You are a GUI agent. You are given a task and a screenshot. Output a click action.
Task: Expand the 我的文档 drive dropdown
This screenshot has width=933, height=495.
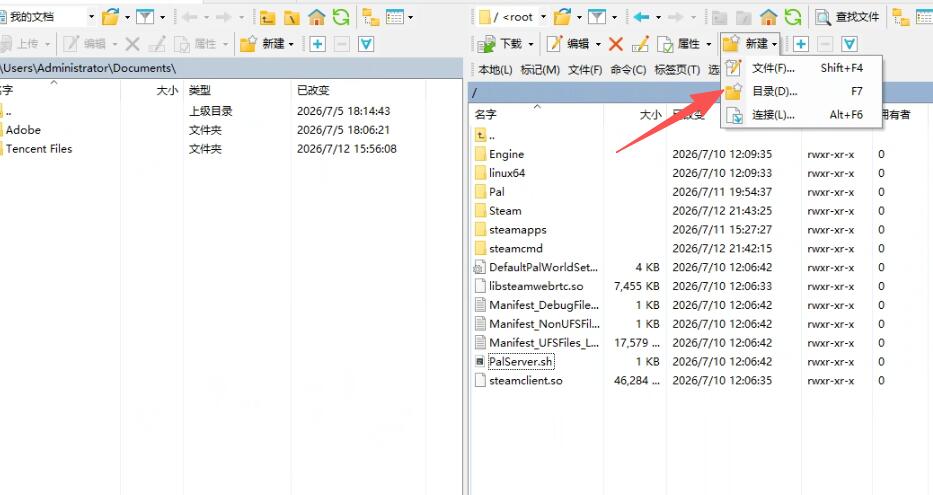(92, 17)
